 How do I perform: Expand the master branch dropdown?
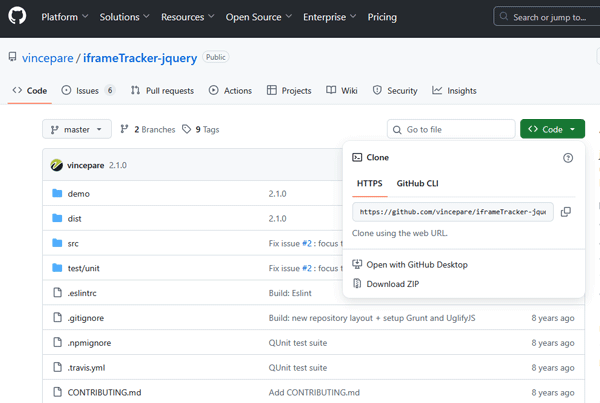[75, 129]
